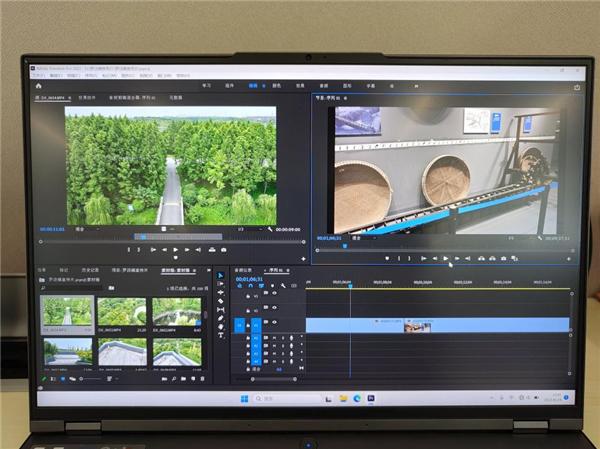Toggle track output eye on topmost video track
This screenshot has width=600, height=449.
pyautogui.click(x=274, y=293)
